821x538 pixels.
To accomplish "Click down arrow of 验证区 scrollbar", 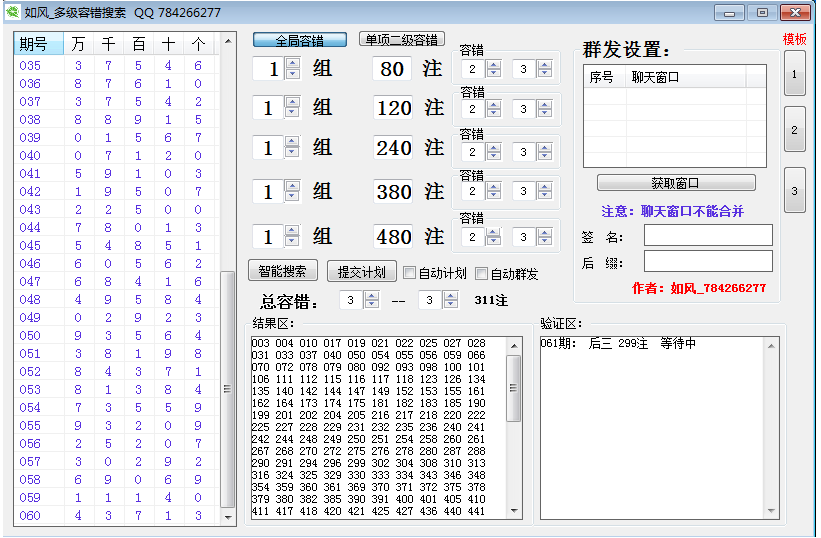I will [771, 510].
